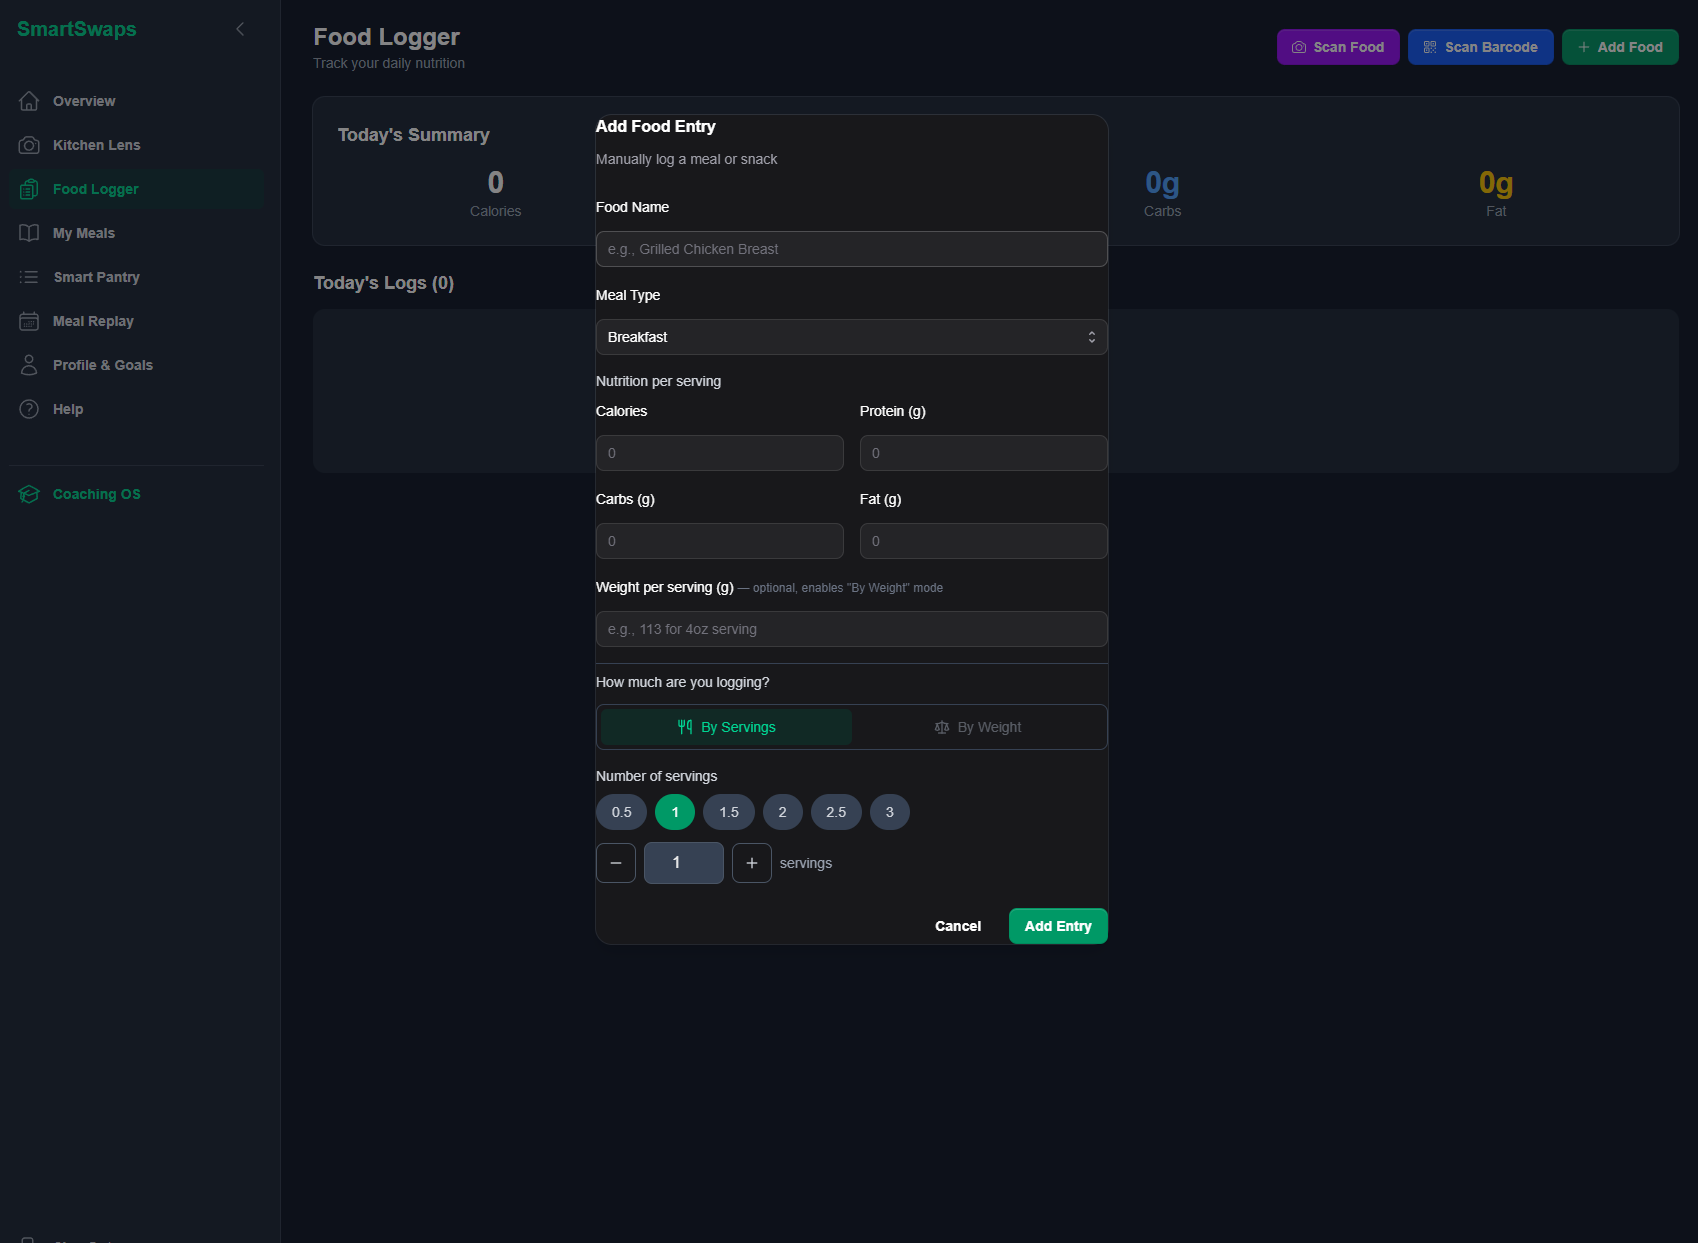The width and height of the screenshot is (1698, 1243).
Task: Increment servings with the plus stepper
Action: click(751, 862)
